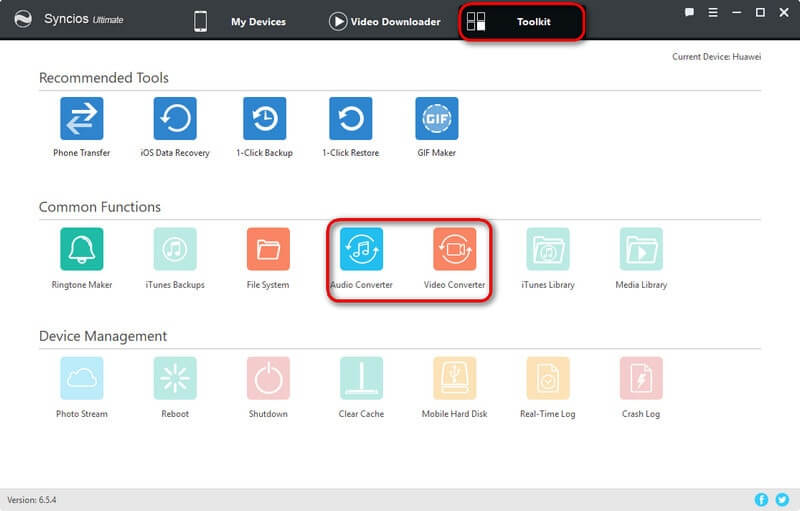Open Mobile Hard Disk
The height and width of the screenshot is (511, 800).
455,378
